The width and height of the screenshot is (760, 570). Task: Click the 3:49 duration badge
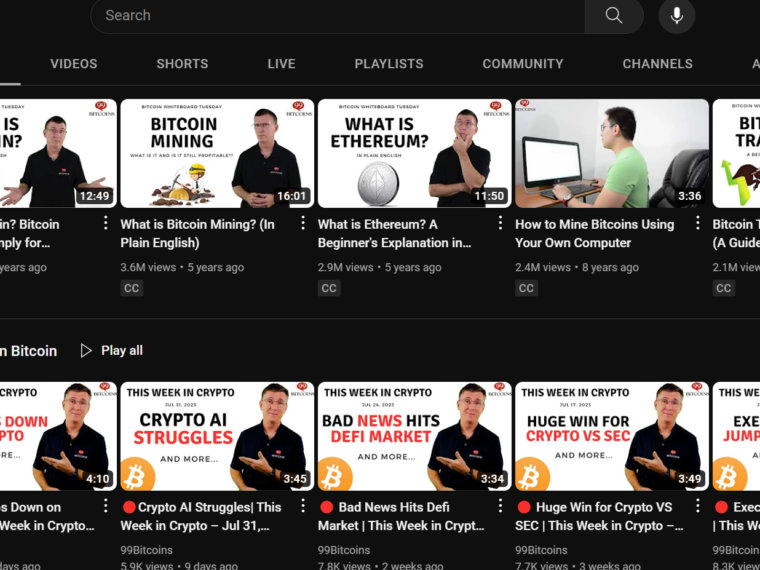click(689, 479)
